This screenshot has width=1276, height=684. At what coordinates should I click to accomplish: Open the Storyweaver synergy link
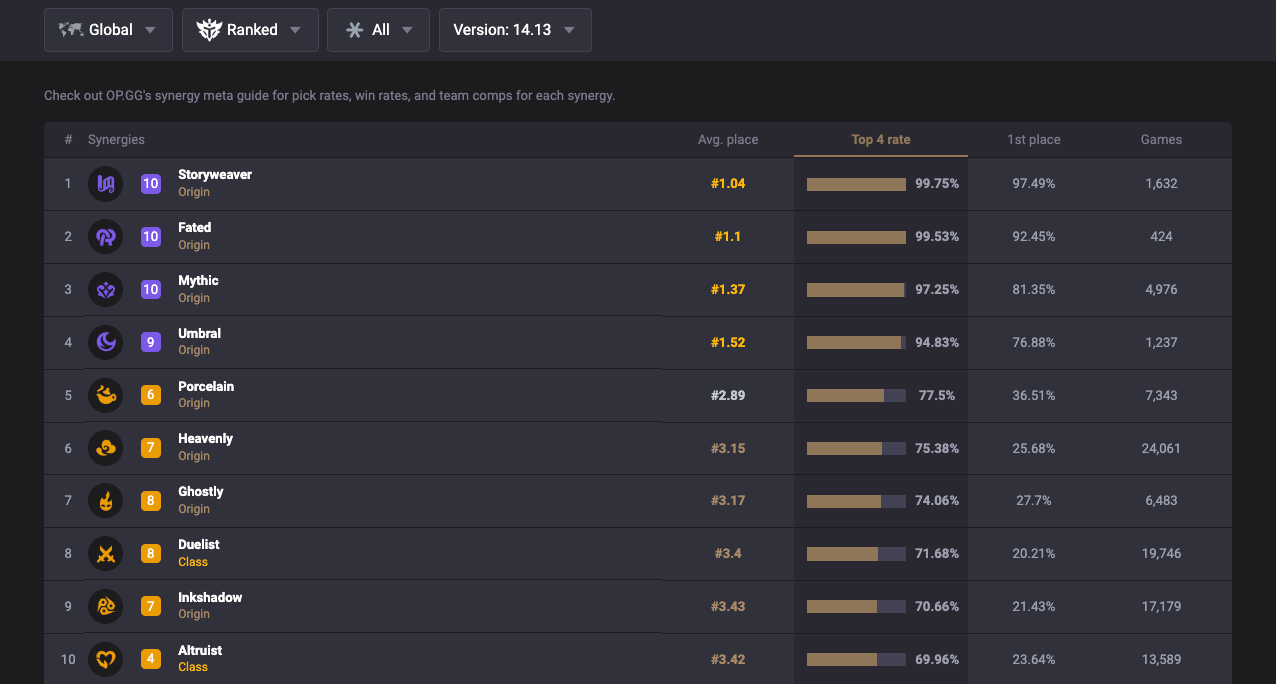tap(215, 175)
